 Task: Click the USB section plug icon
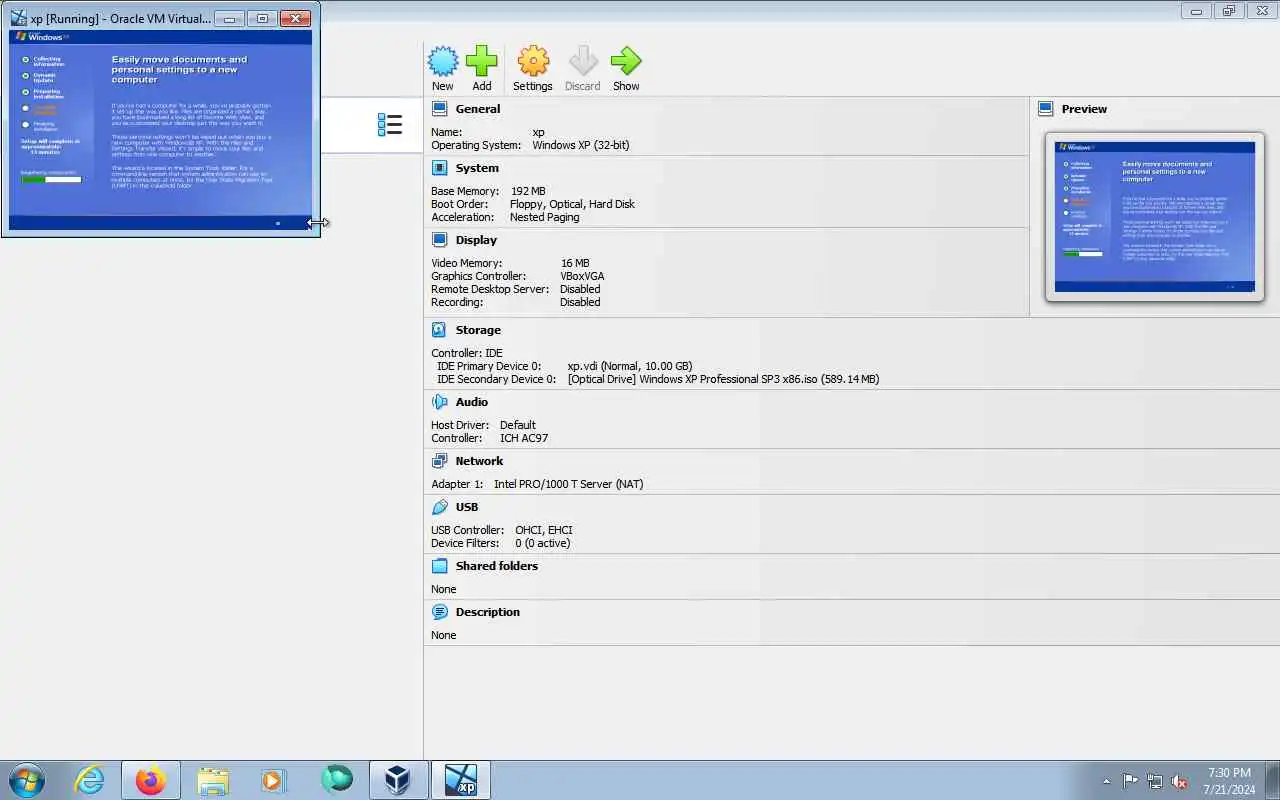tap(439, 507)
